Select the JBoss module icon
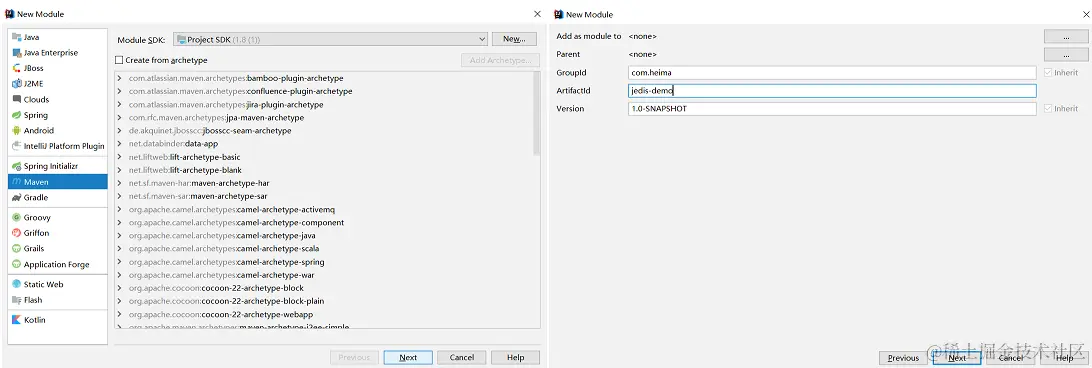This screenshot has height=368, width=1092. (17, 68)
